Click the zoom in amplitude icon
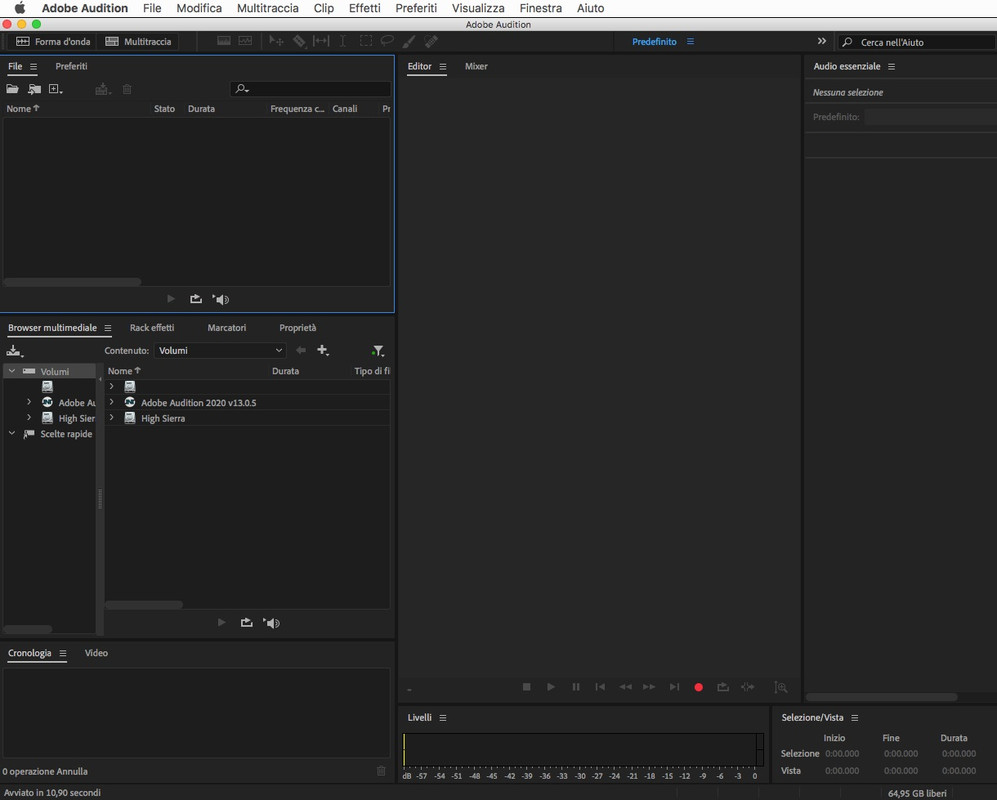Screen dimensions: 997x800 click(x=781, y=687)
